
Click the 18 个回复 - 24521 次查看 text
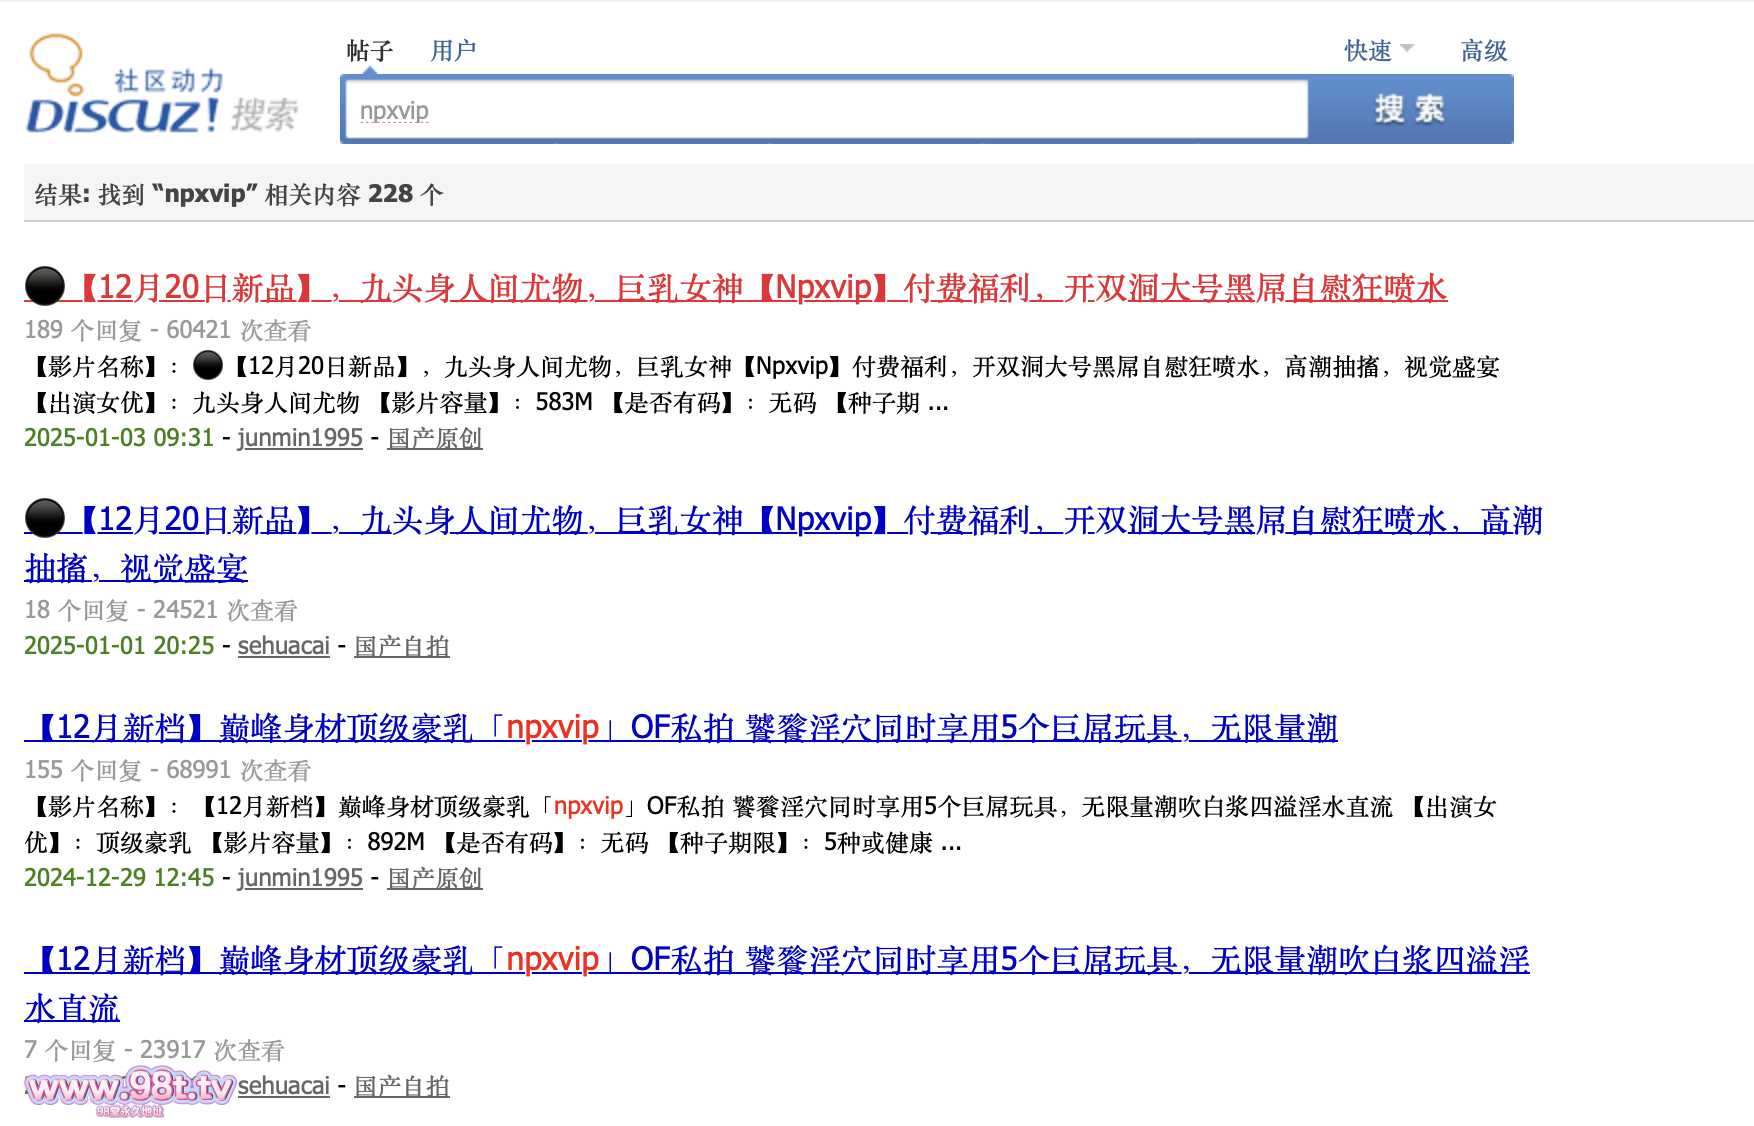coord(161,610)
